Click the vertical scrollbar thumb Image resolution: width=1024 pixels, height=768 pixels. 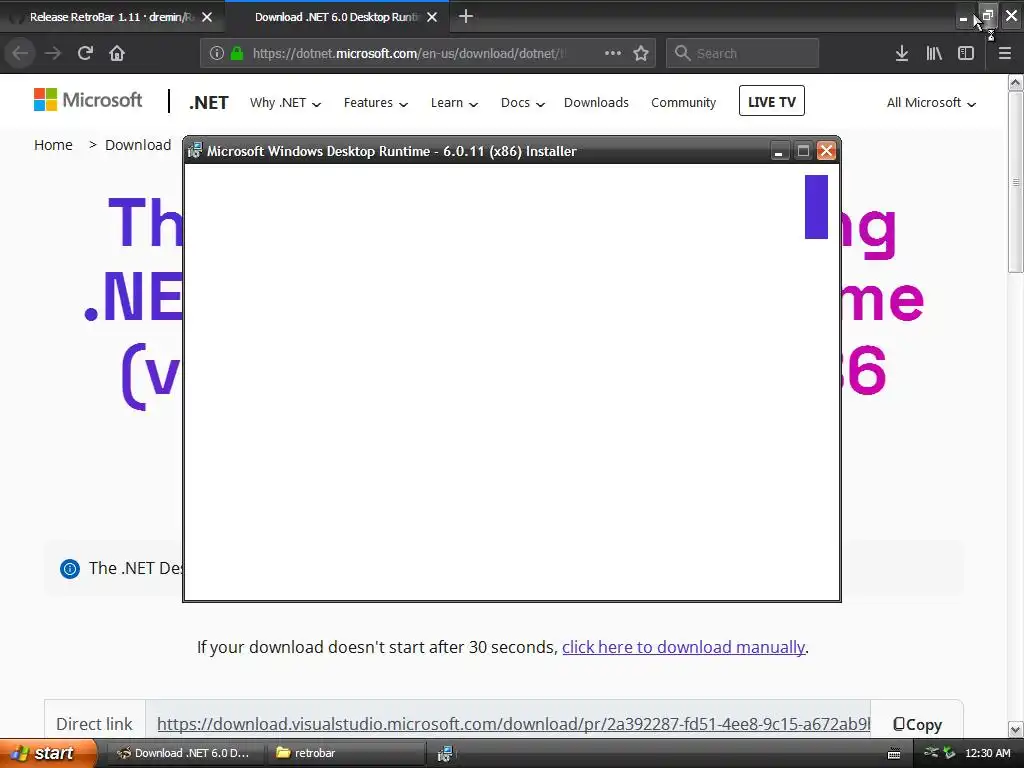(1016, 182)
